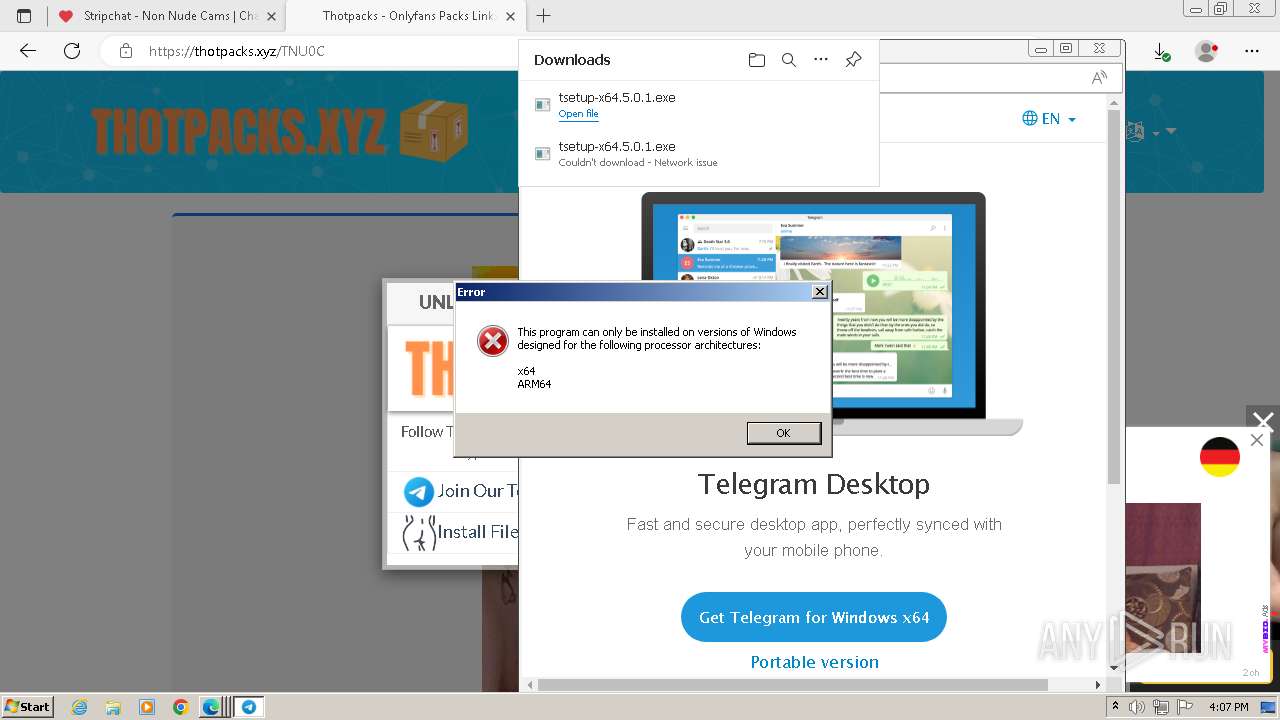Image resolution: width=1280 pixels, height=720 pixels.
Task: Launch Chrome from the taskbar
Action: [x=180, y=707]
